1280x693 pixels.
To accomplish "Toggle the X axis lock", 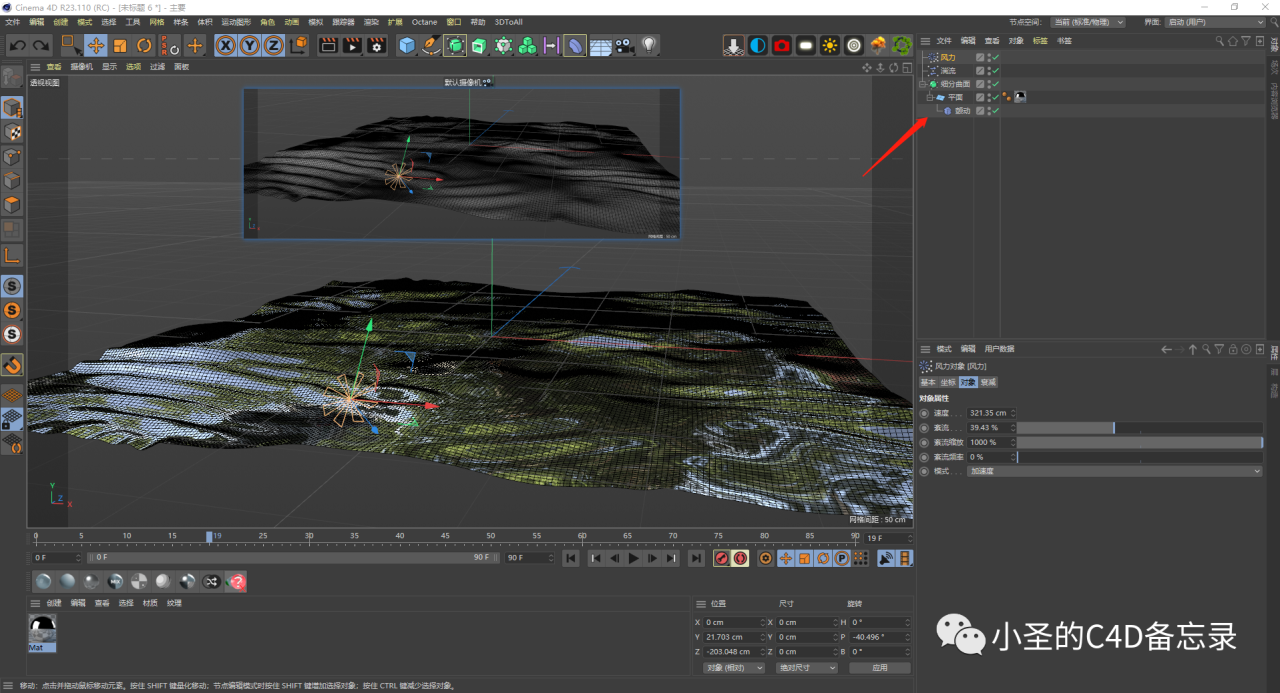I will point(226,42).
